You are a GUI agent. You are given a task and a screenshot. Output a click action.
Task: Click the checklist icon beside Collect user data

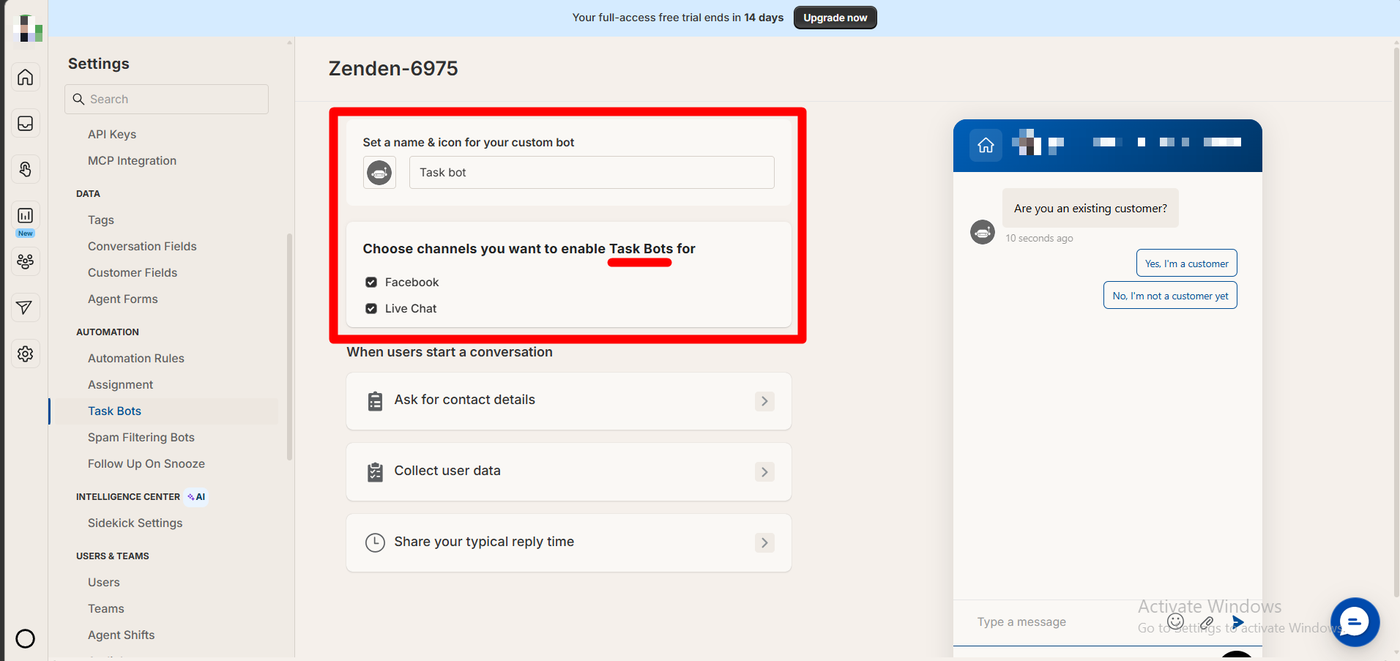pyautogui.click(x=375, y=472)
